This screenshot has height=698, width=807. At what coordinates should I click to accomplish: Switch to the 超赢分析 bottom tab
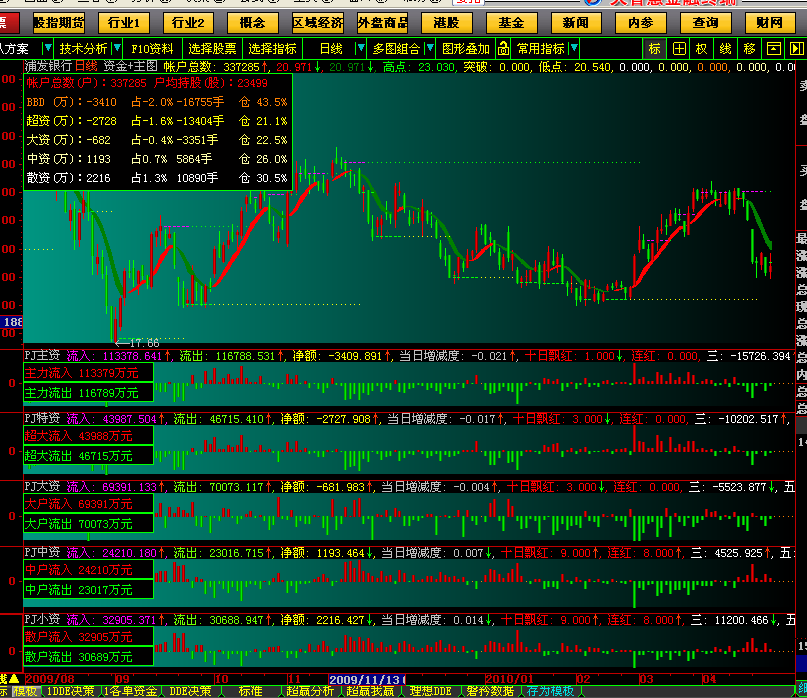tap(310, 691)
